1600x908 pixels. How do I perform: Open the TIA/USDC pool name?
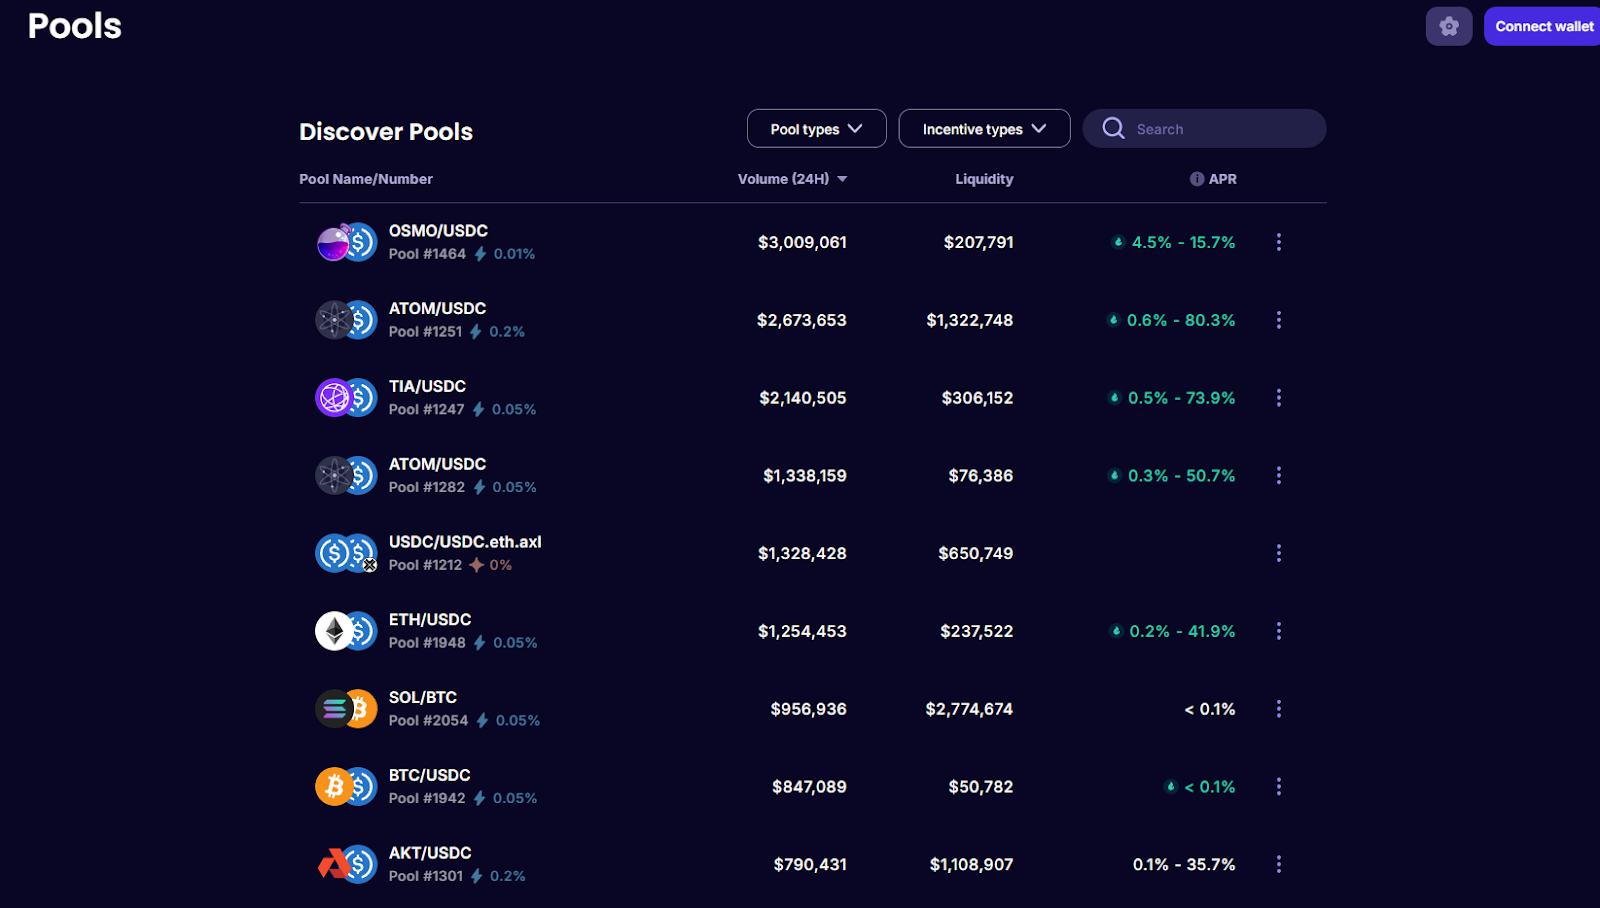click(427, 386)
